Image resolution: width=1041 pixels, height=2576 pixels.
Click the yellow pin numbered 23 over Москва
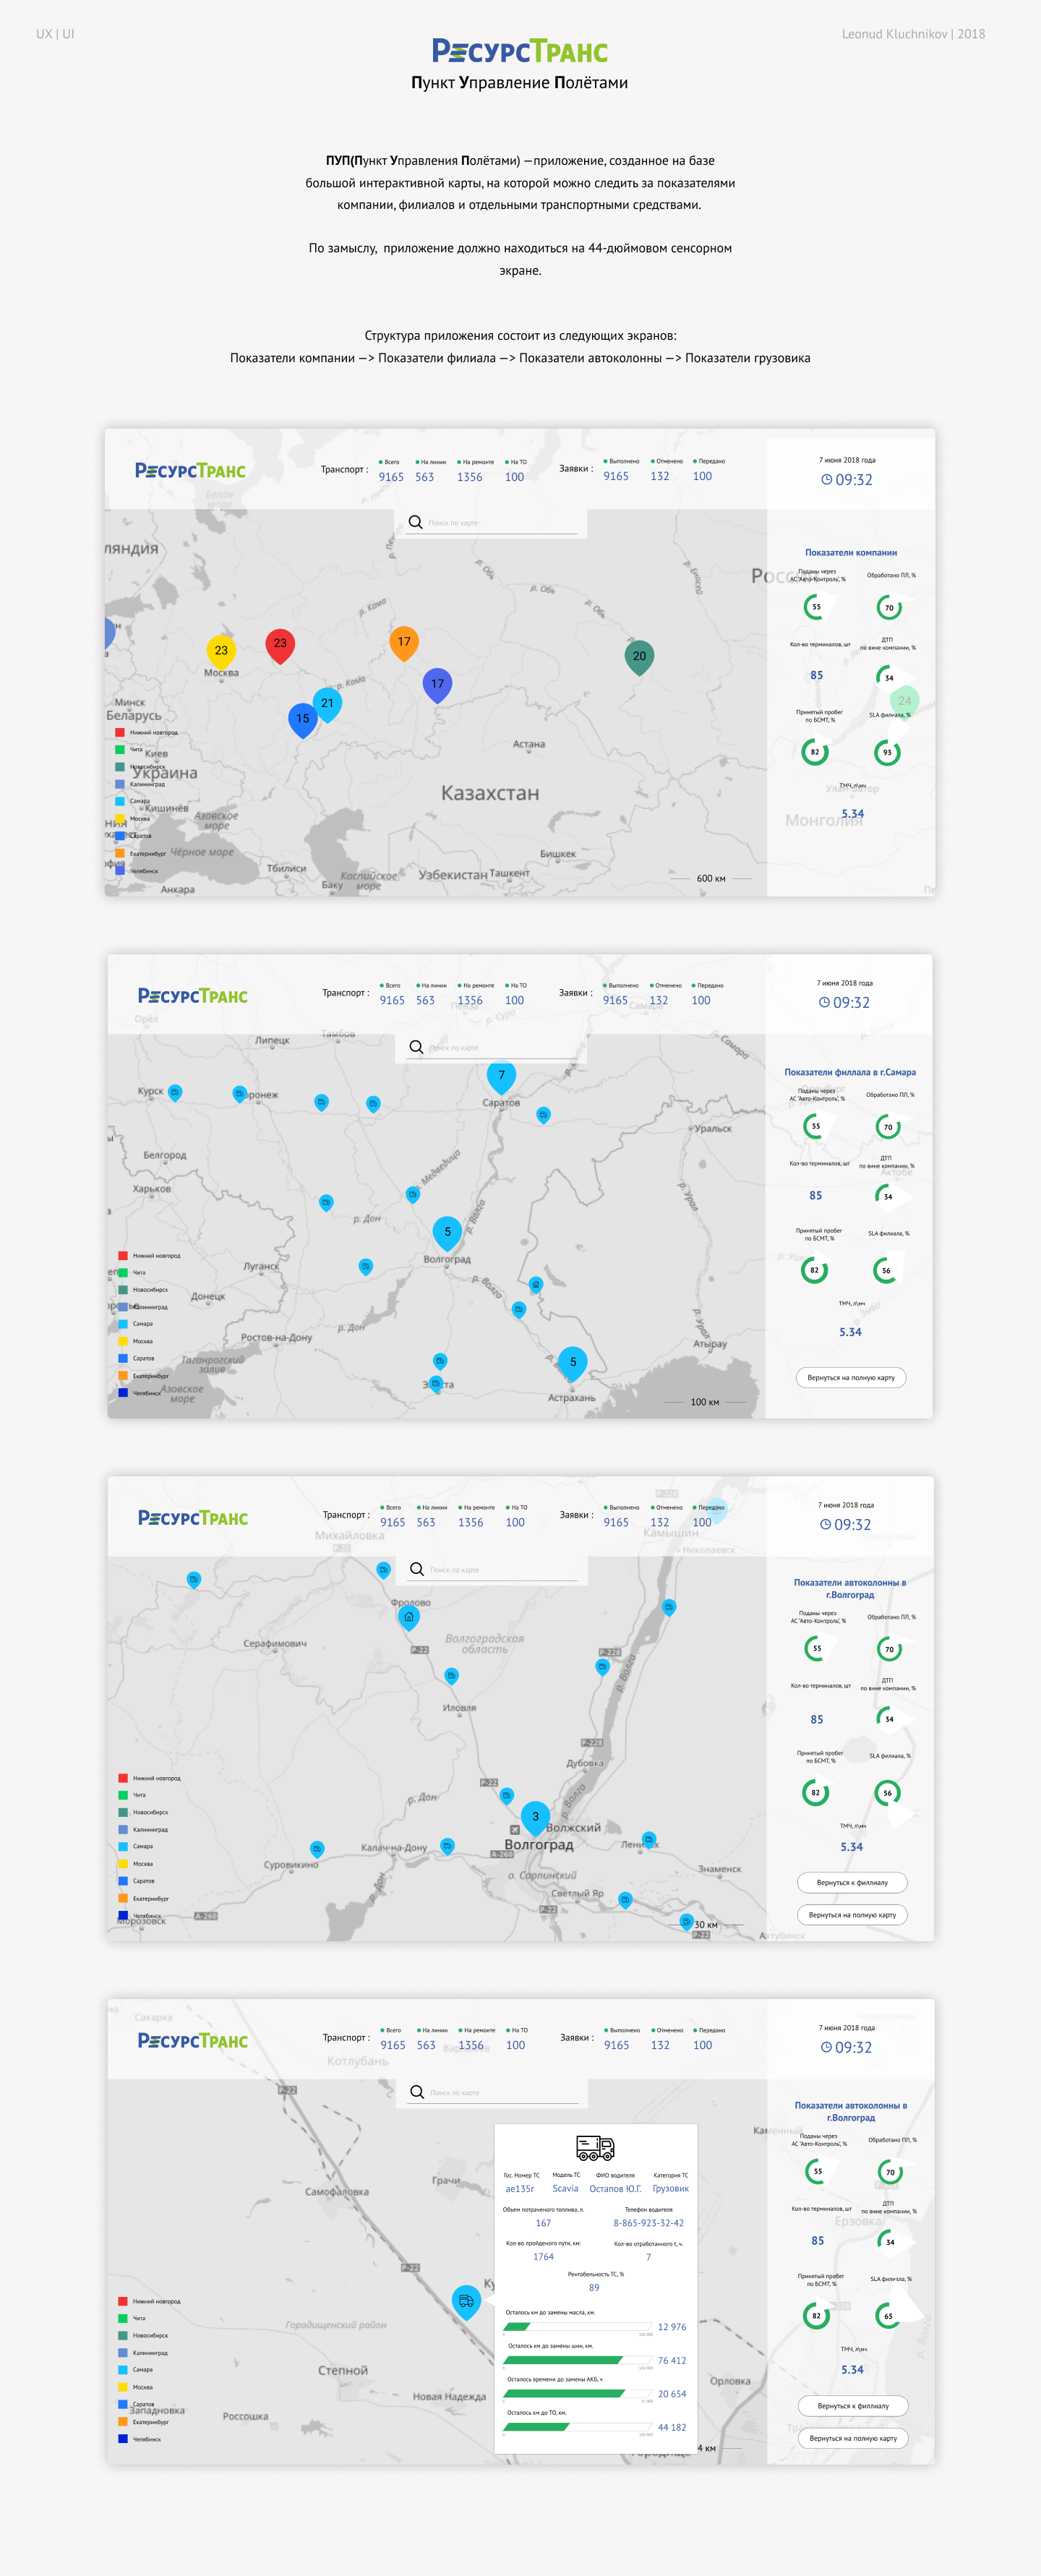click(221, 650)
